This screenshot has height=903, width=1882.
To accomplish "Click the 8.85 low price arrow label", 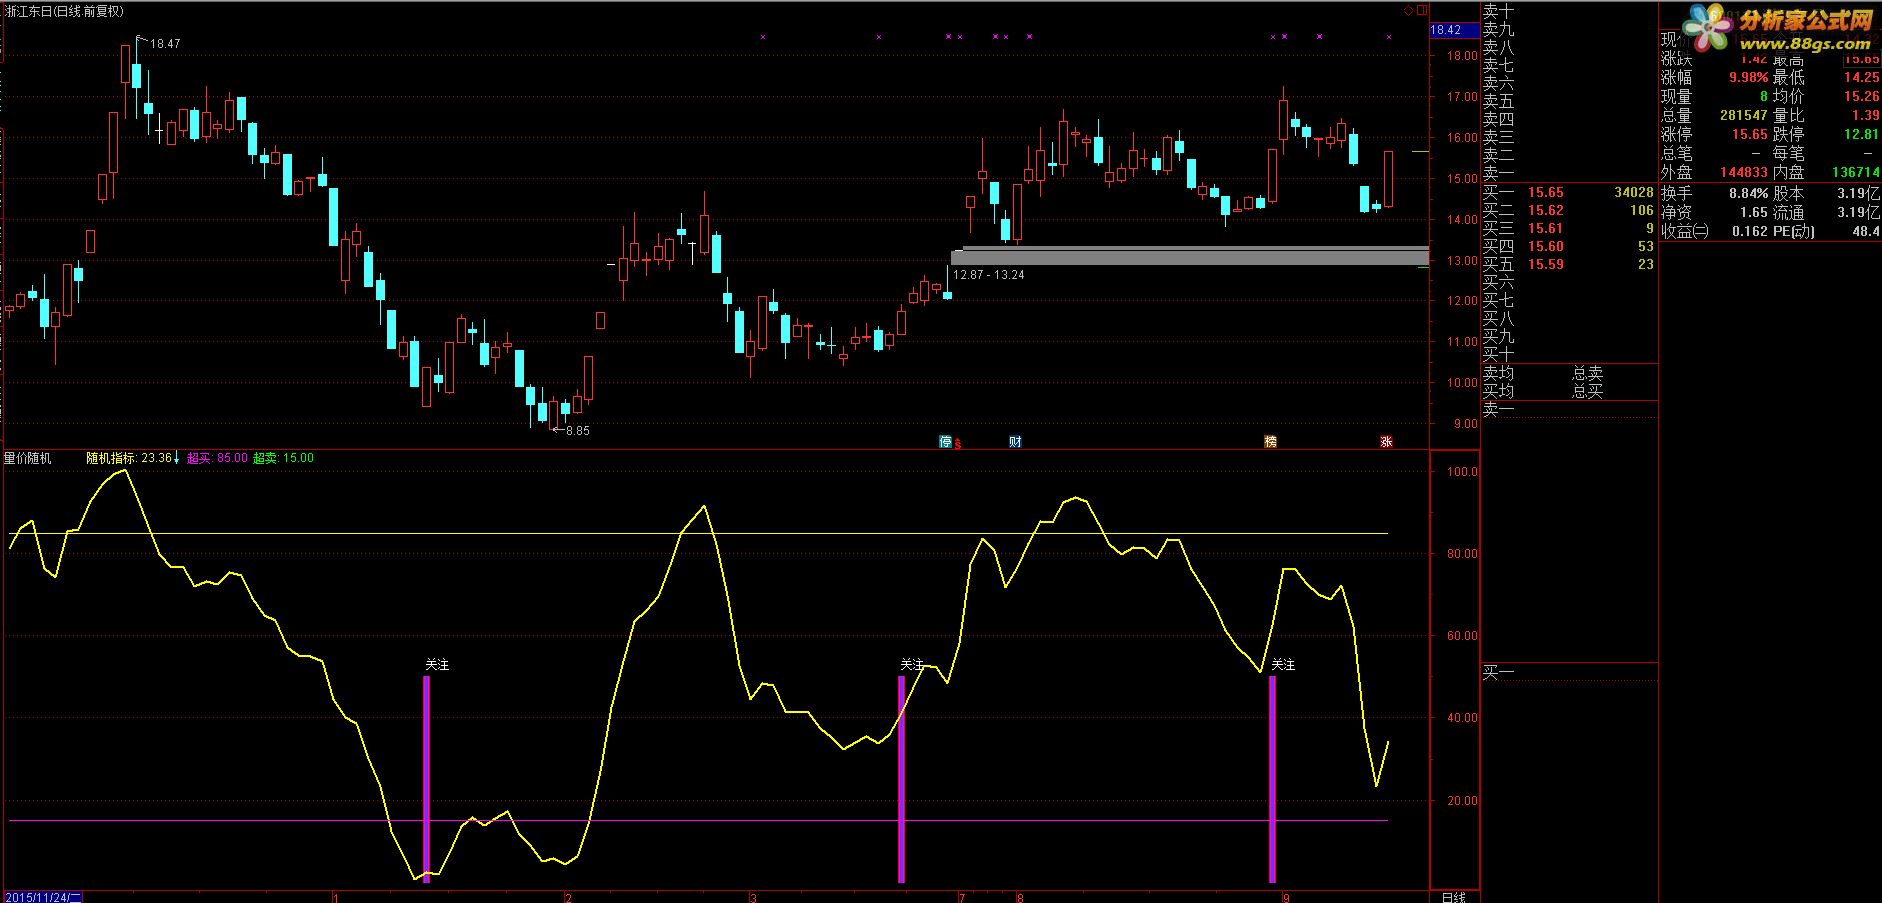I will [x=571, y=431].
